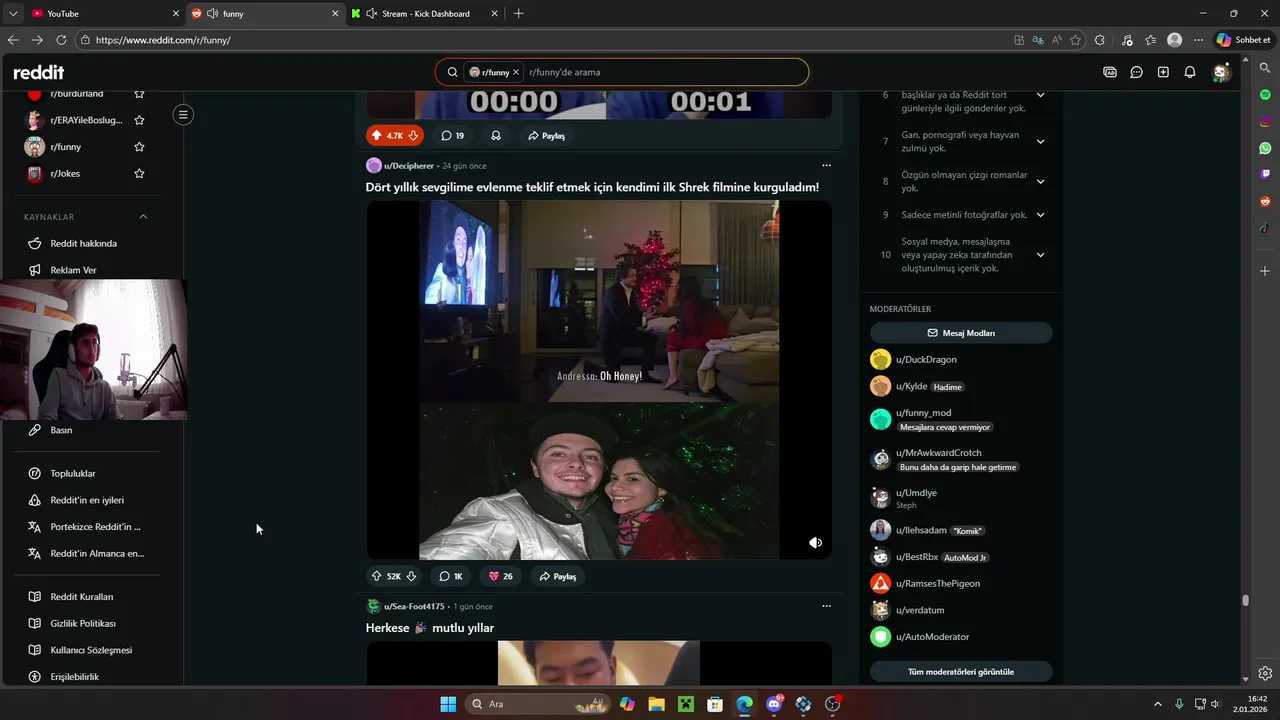Click the create post plus icon
The height and width of the screenshot is (720, 1280).
pyautogui.click(x=1163, y=72)
